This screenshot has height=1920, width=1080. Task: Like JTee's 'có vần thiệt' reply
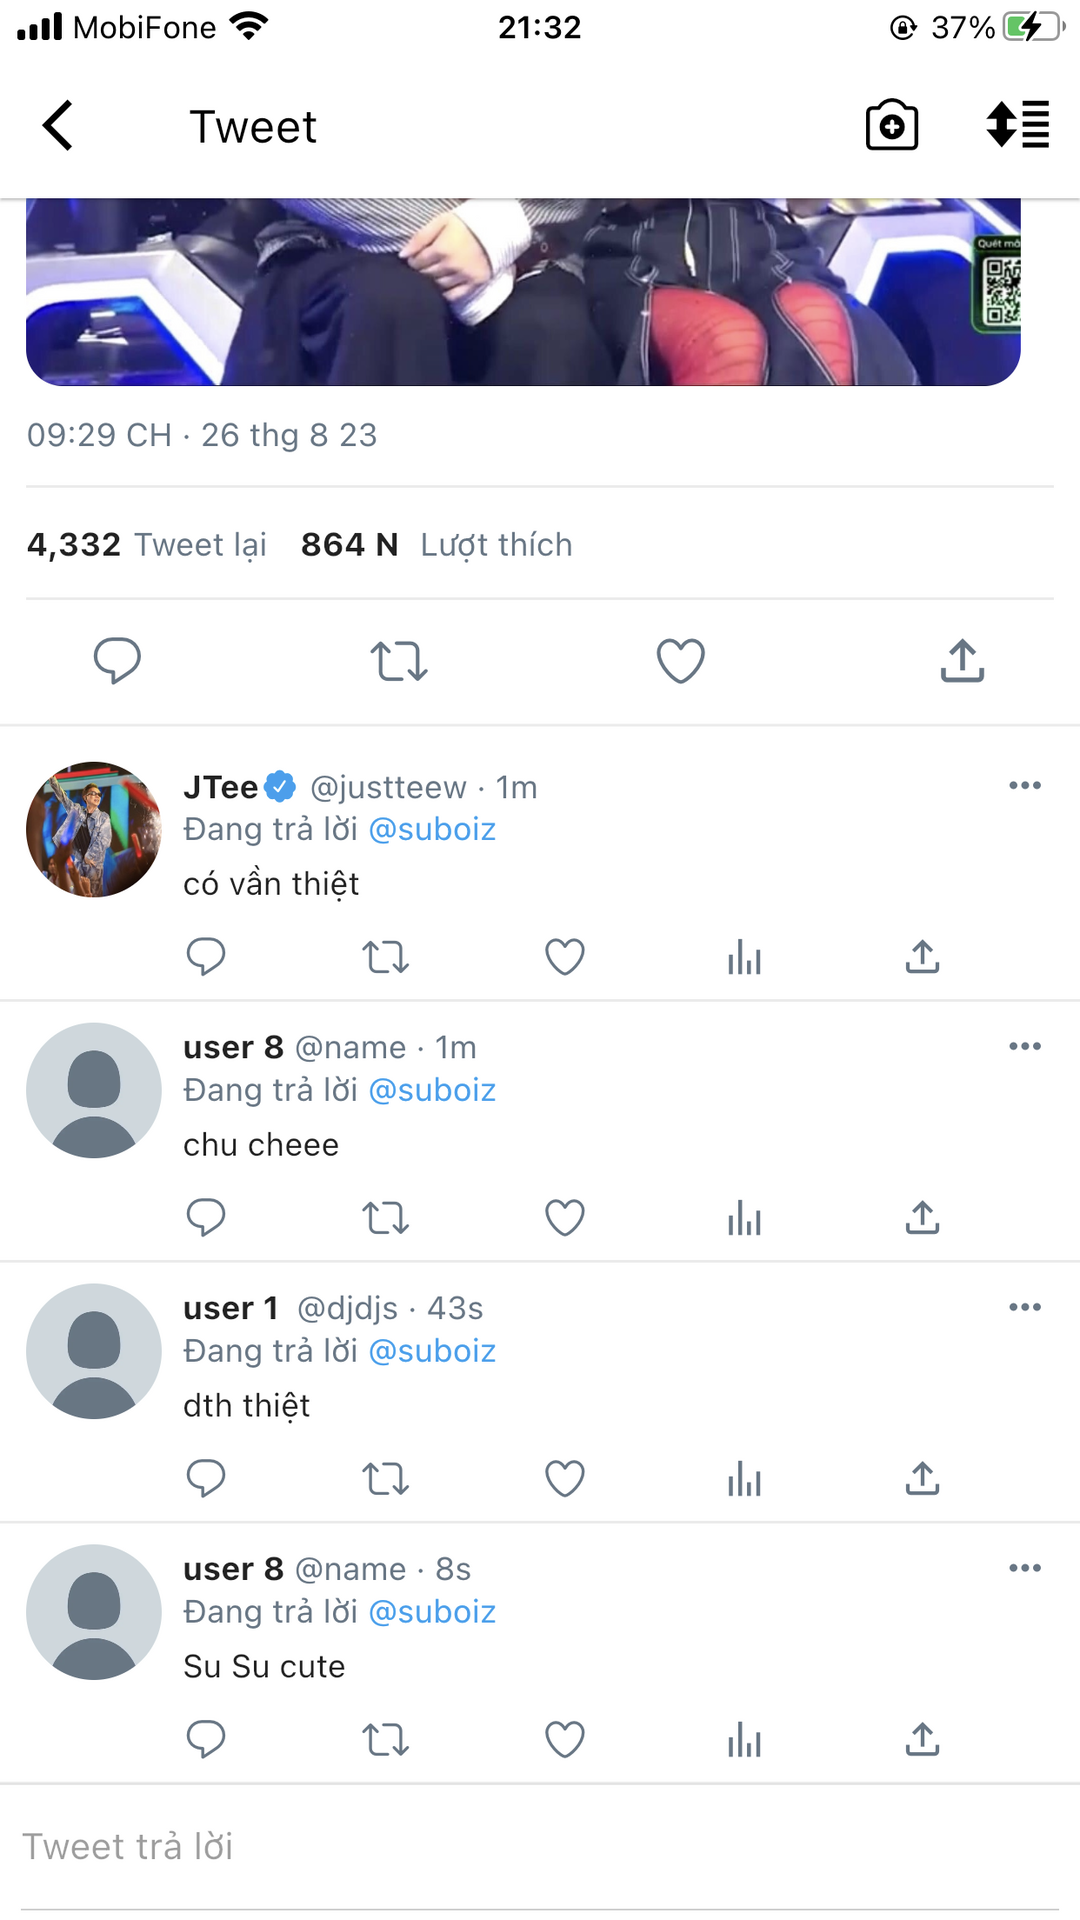tap(565, 957)
